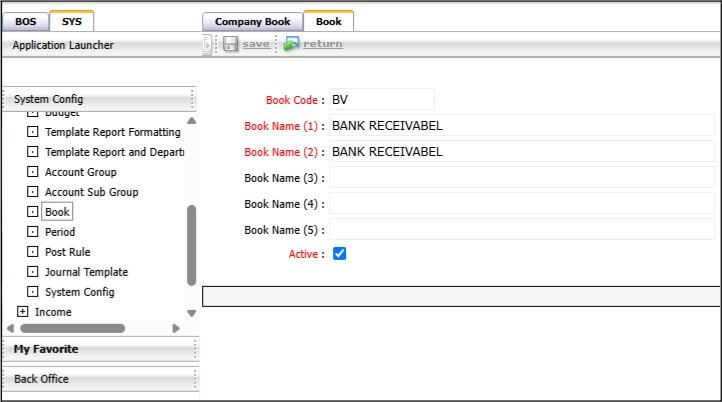Click the Book Code input field
722x402 pixels.
coord(381,99)
